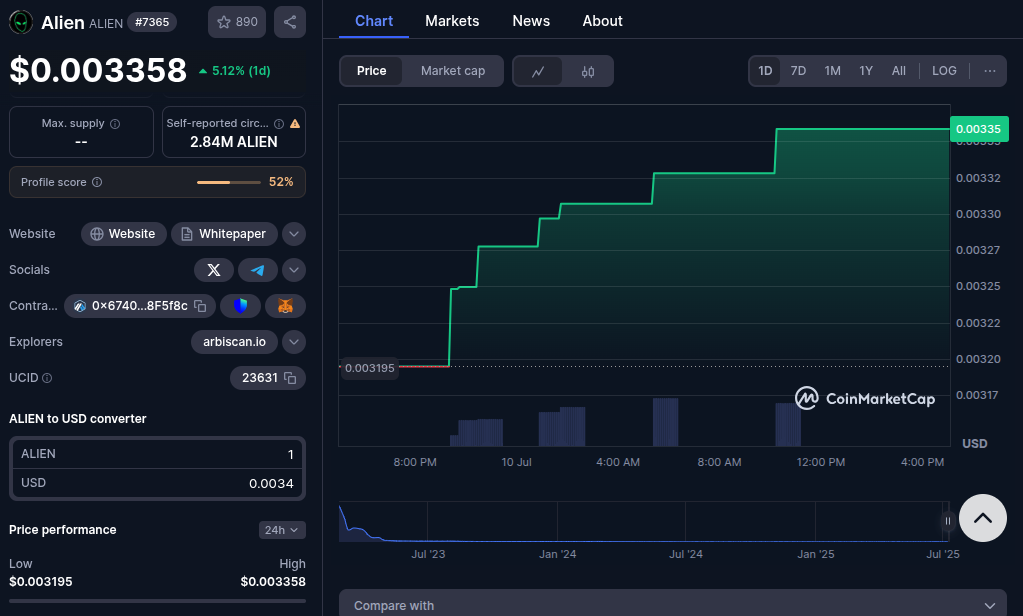This screenshot has width=1023, height=616.
Task: Click the 24h low-high price range bar
Action: click(157, 600)
